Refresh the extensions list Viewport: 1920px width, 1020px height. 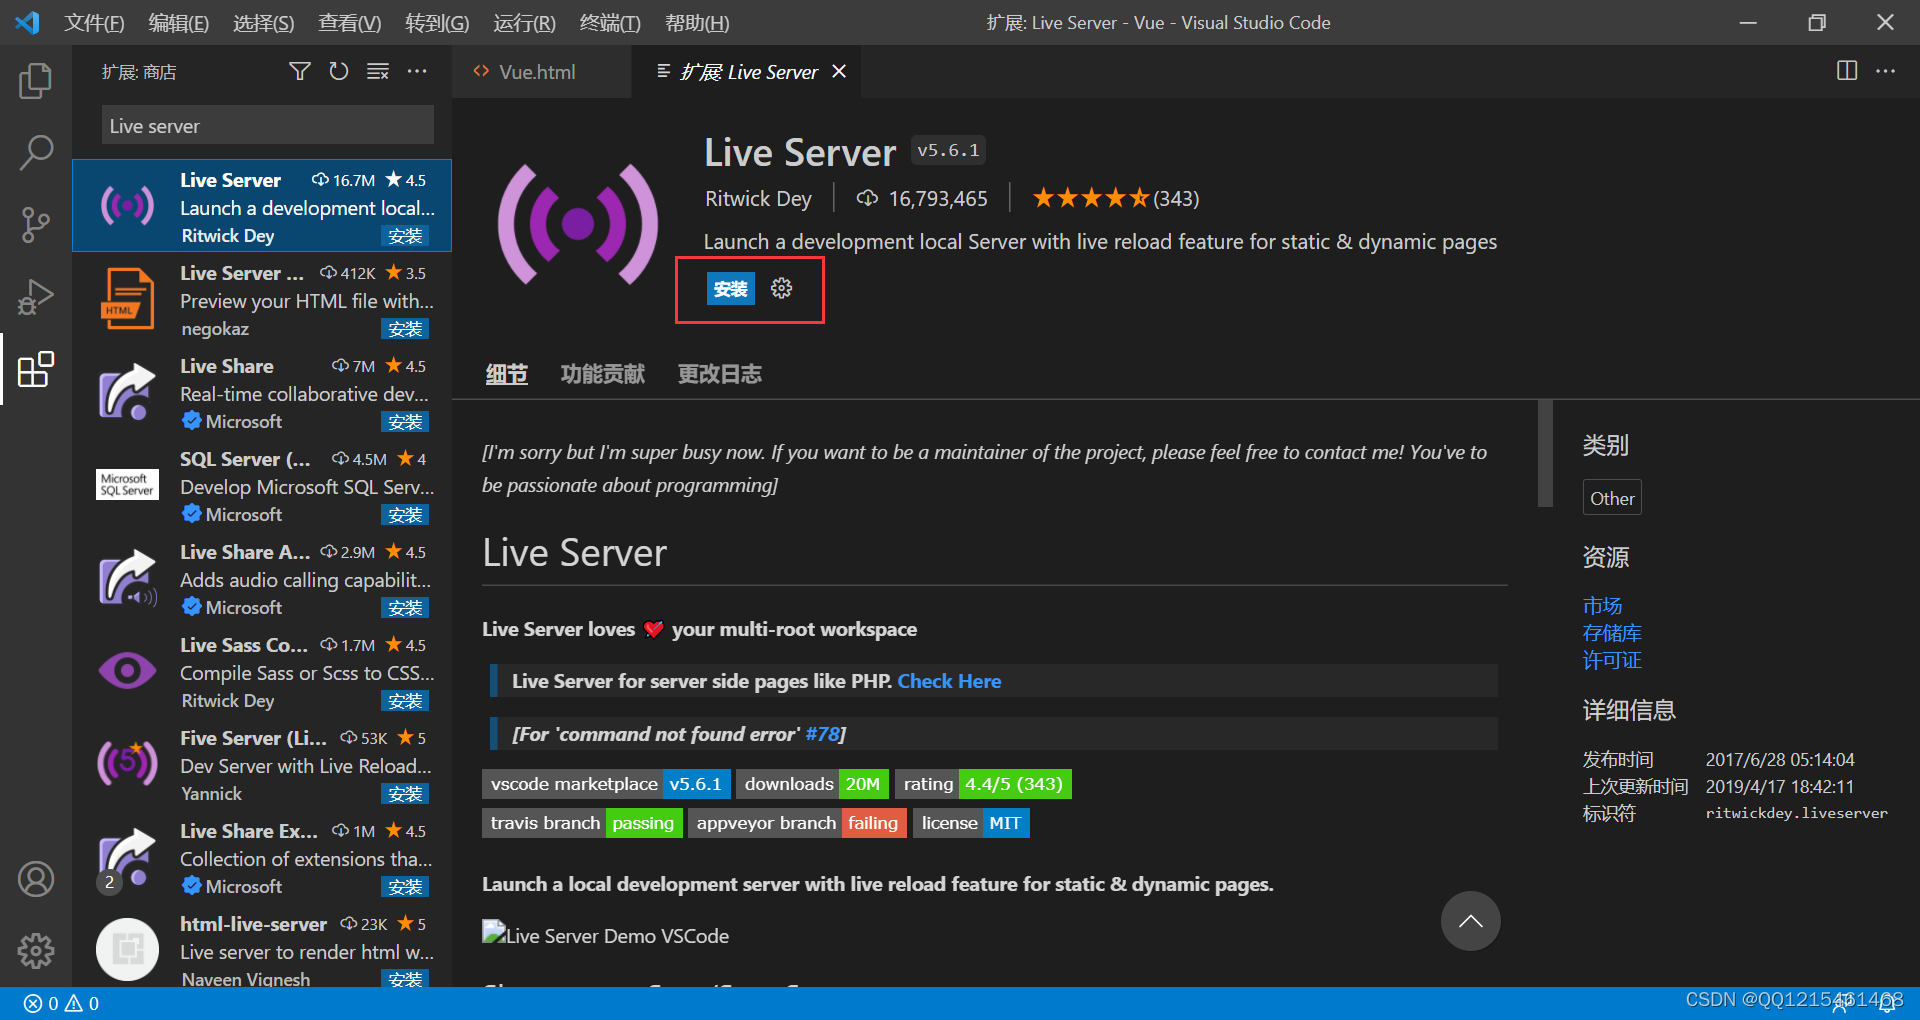tap(339, 71)
